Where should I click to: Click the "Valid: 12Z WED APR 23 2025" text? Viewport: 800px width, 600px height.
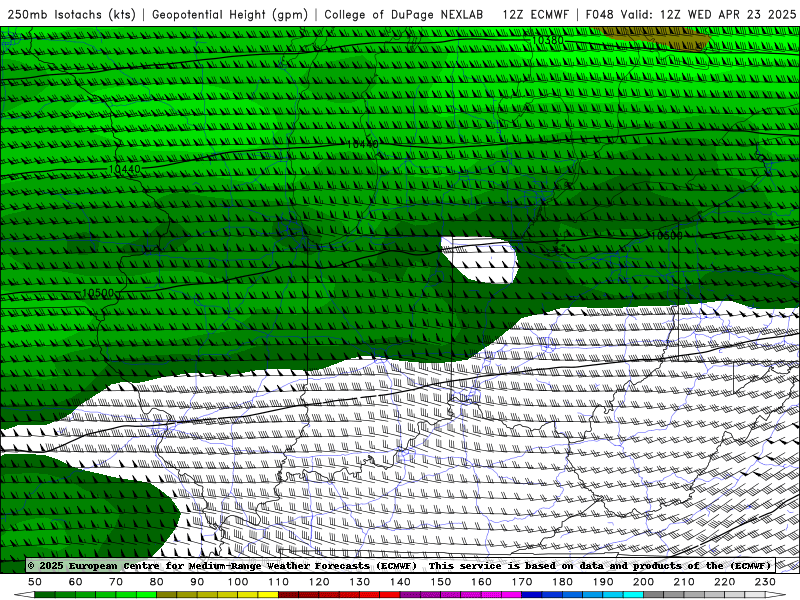pos(708,15)
